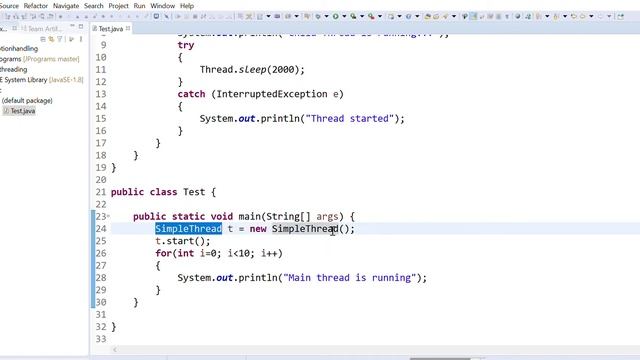Screen dimensions: 640x360
Task: Expand the Search dropdown arrow
Action: pyautogui.click(x=453, y=16)
